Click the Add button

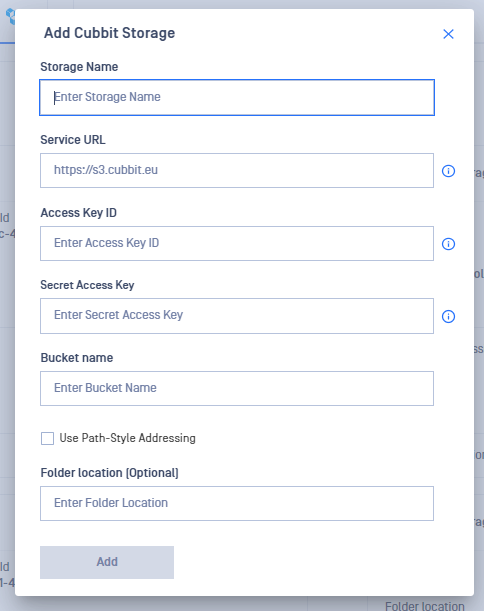[x=107, y=562]
